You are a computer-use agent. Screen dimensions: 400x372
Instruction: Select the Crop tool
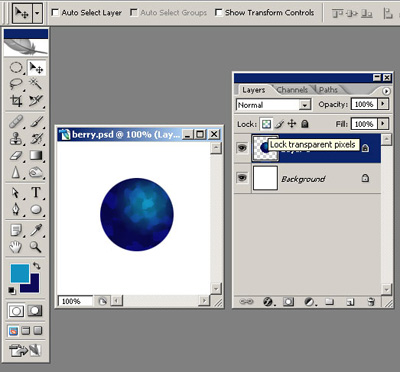coord(16,100)
